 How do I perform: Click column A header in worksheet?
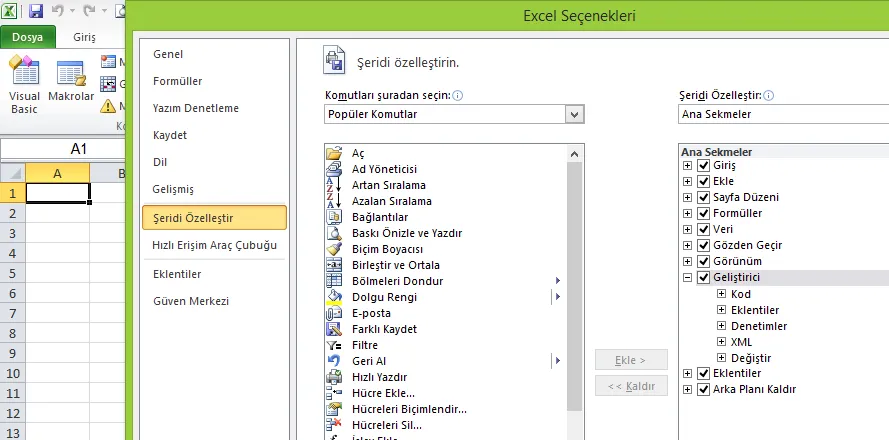point(57,174)
